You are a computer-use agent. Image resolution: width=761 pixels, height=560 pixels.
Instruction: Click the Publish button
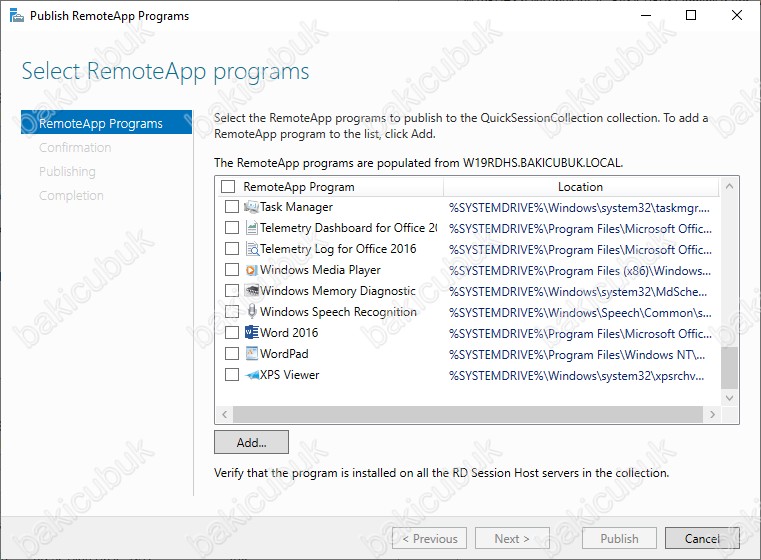(619, 538)
